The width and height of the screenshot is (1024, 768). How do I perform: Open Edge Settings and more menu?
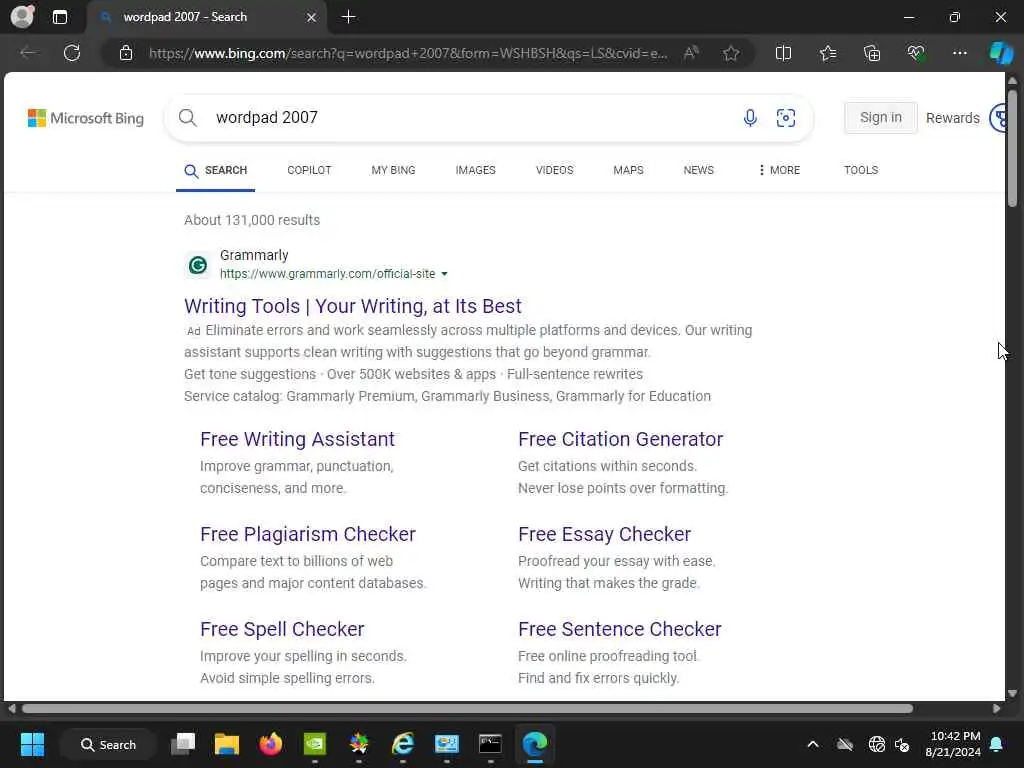959,53
